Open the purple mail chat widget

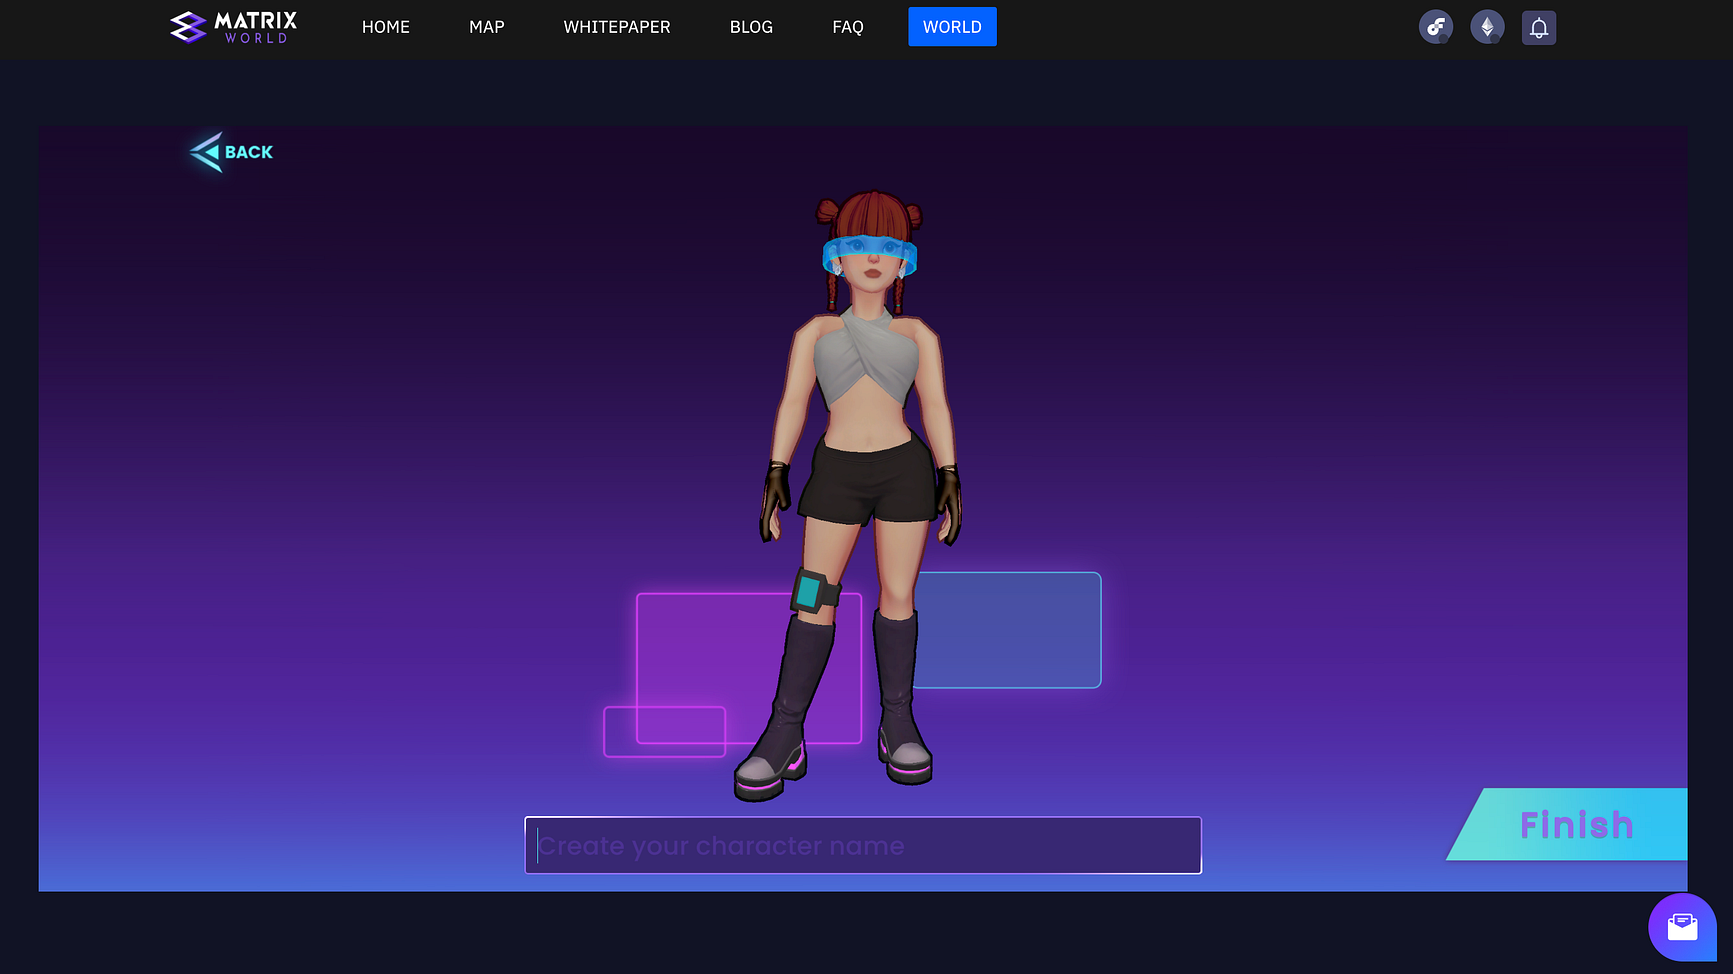click(x=1682, y=927)
